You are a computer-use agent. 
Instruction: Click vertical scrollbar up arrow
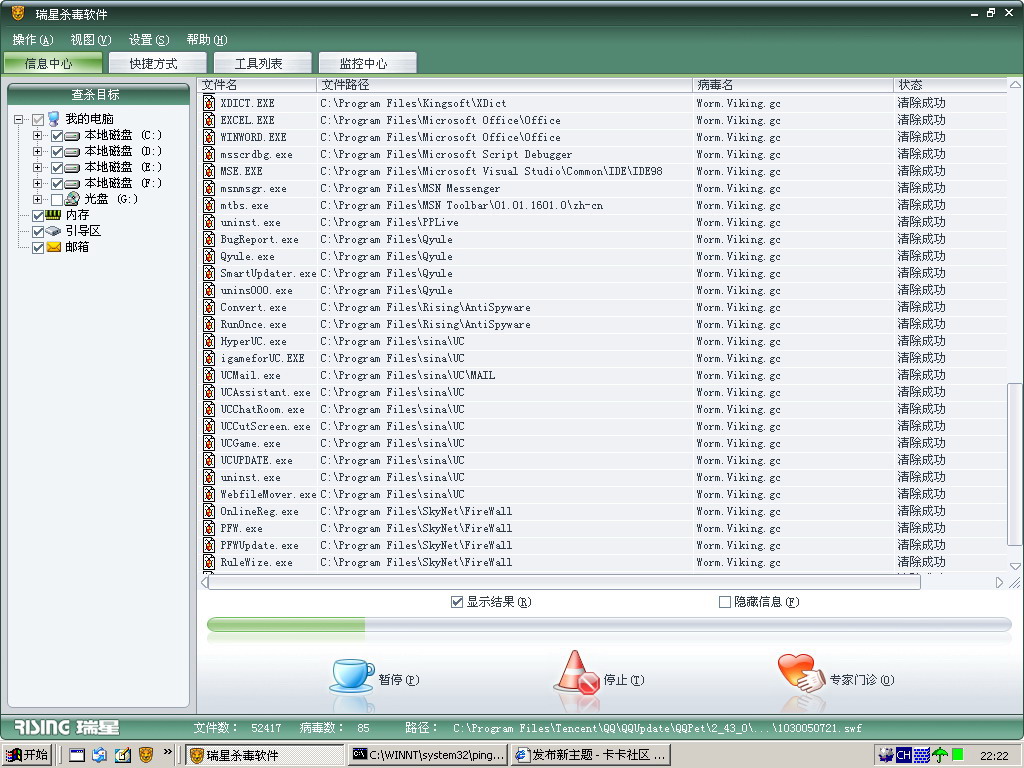[x=1015, y=85]
